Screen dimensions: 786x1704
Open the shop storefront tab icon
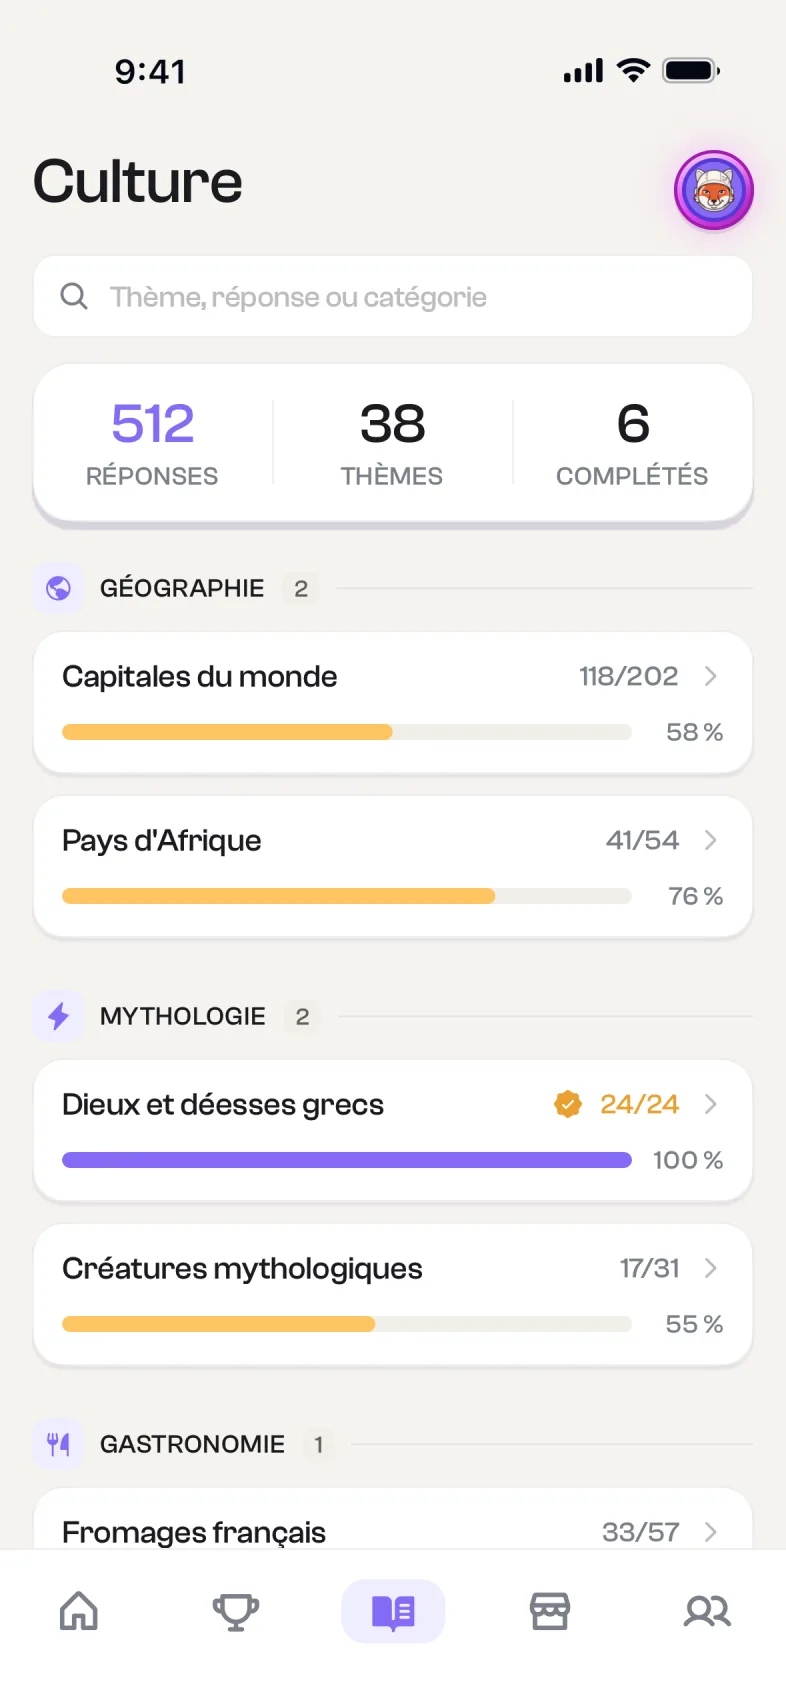coord(550,1611)
